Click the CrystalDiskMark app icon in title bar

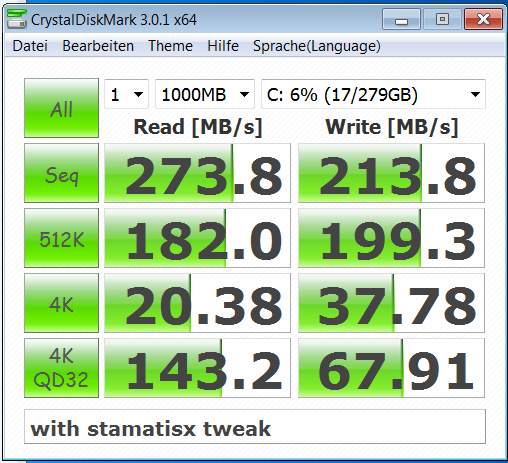point(17,19)
